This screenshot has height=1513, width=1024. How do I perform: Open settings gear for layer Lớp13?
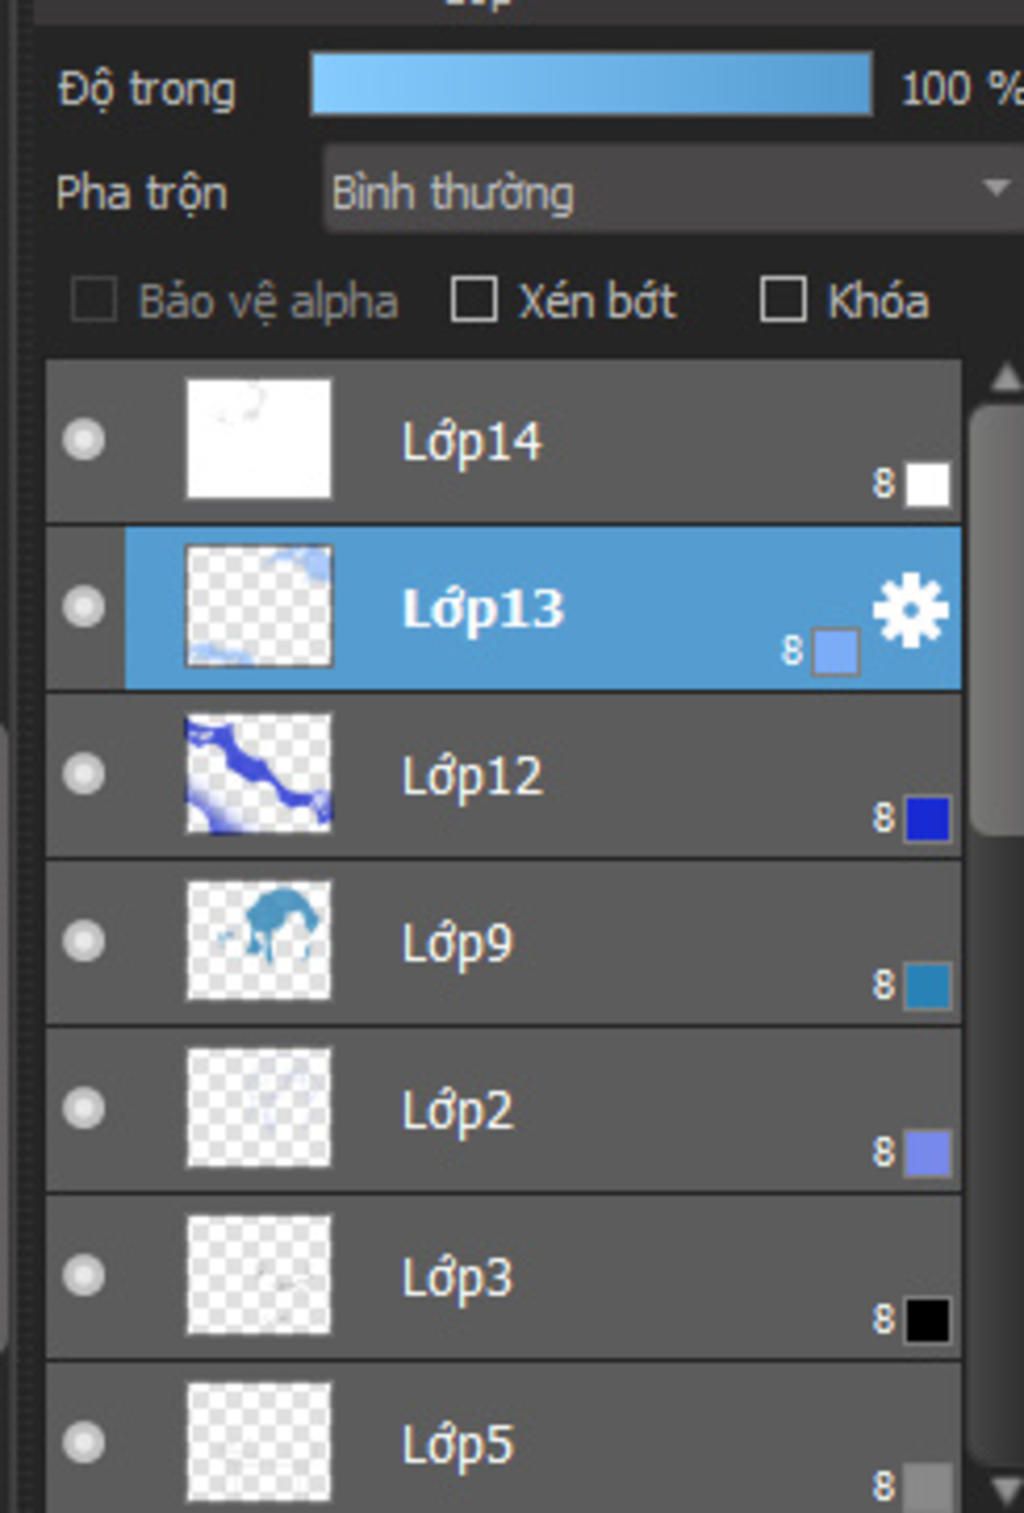pos(910,610)
